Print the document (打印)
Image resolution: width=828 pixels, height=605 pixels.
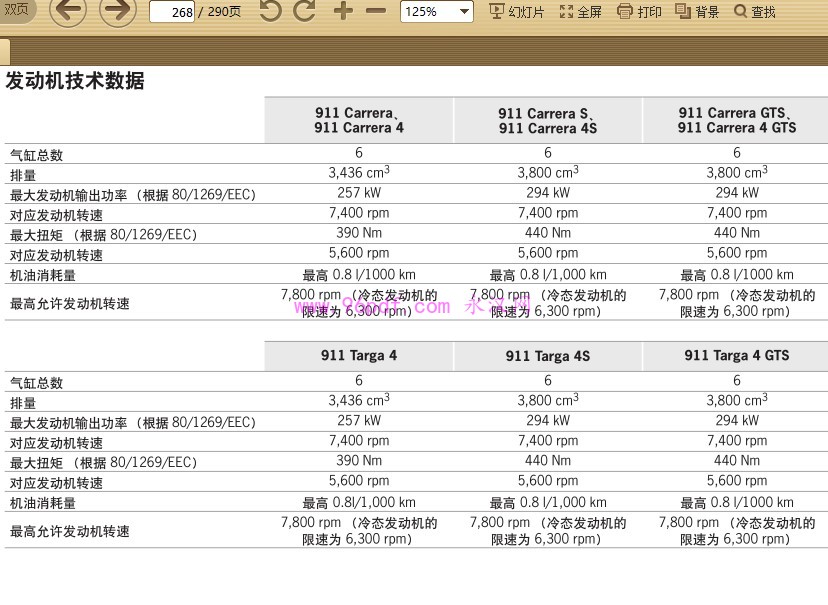(639, 12)
